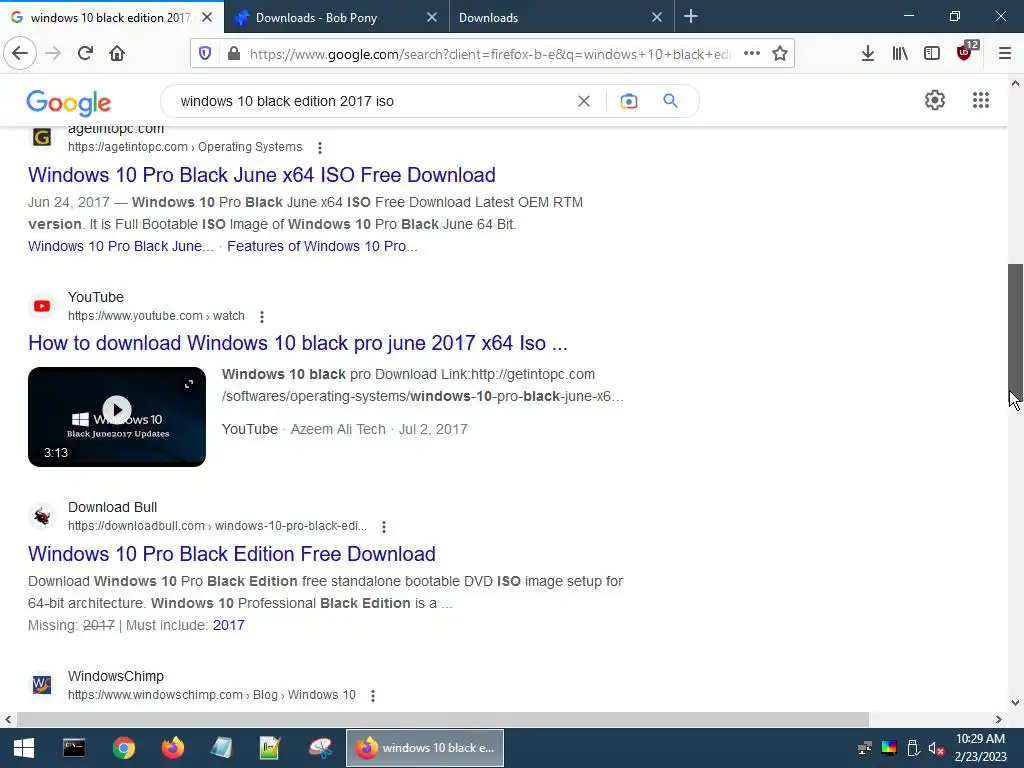This screenshot has height=768, width=1024.
Task: Click the vertical scrollbar thumb
Action: (x=1015, y=332)
